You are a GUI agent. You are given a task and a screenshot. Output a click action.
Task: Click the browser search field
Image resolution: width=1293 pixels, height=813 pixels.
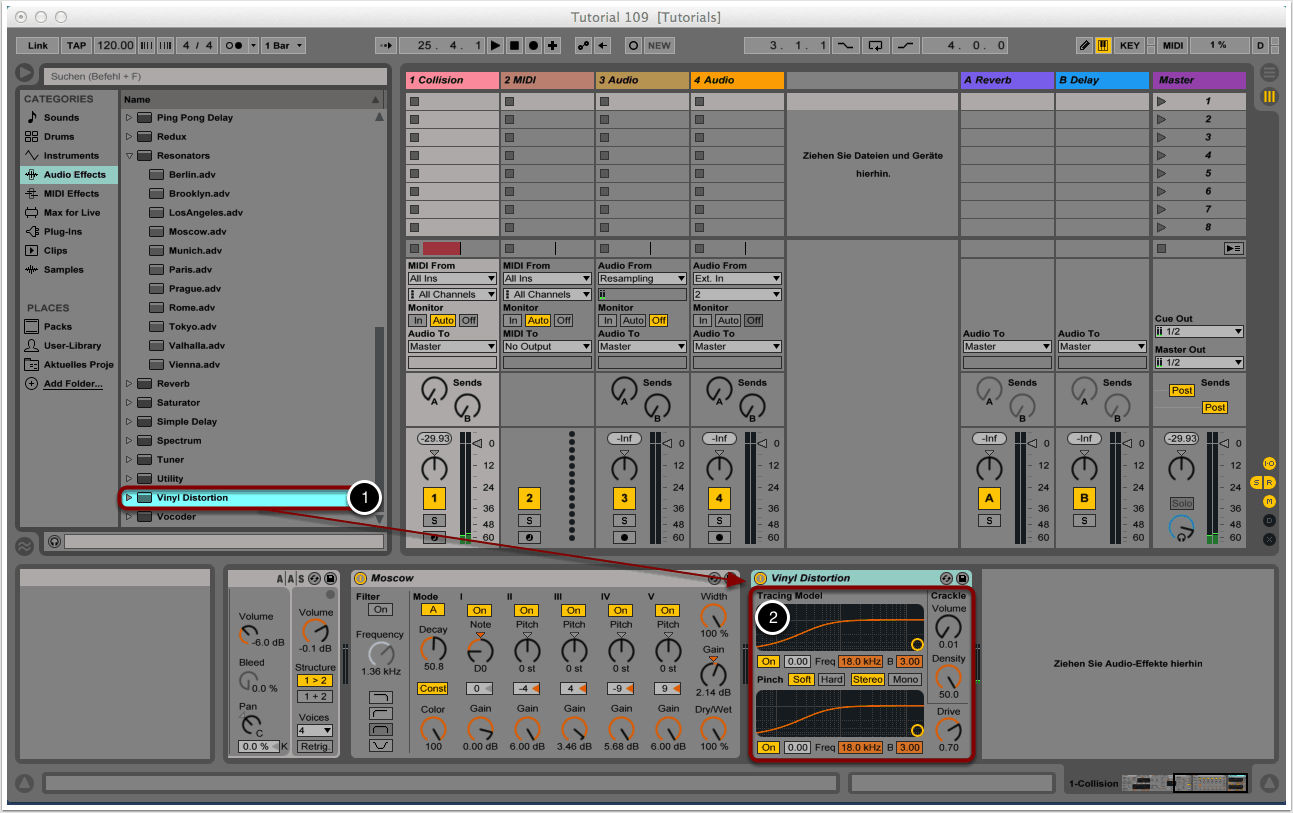pos(215,76)
